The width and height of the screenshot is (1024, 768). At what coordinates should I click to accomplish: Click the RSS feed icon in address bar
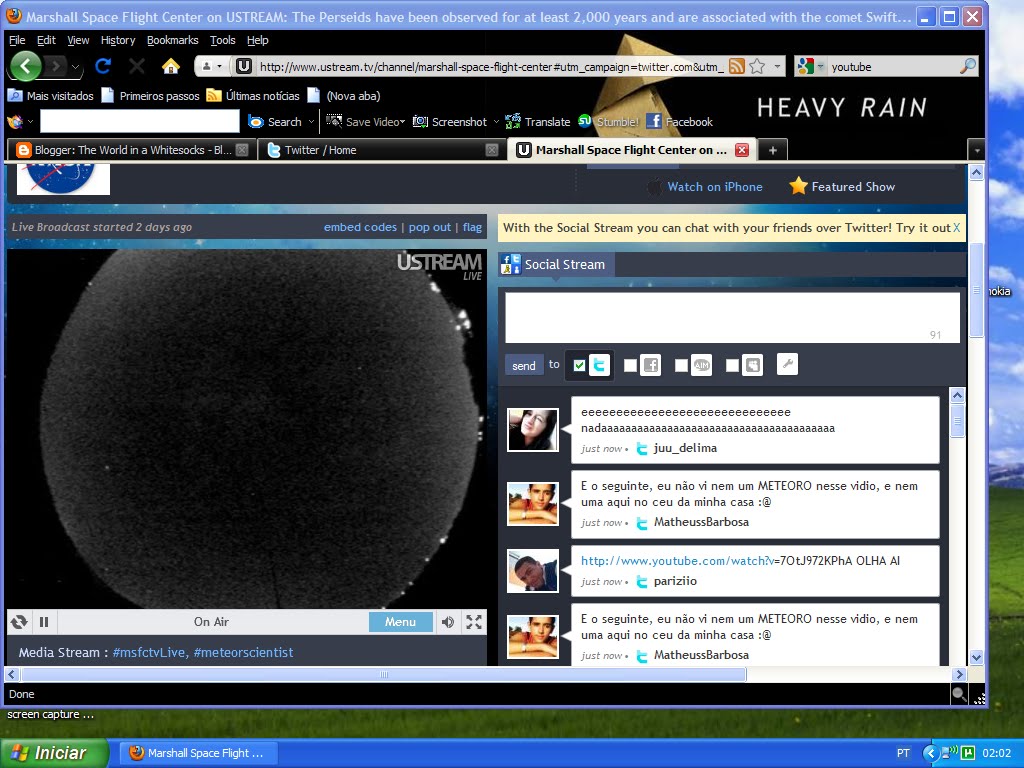pyautogui.click(x=737, y=66)
